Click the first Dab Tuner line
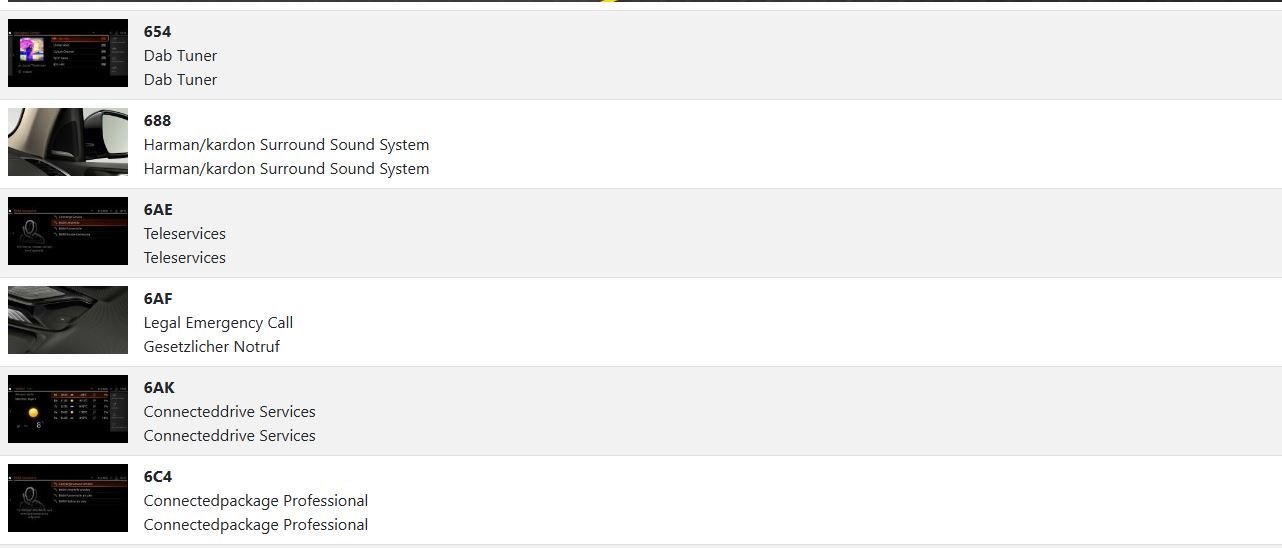This screenshot has width=1282, height=548. point(180,56)
